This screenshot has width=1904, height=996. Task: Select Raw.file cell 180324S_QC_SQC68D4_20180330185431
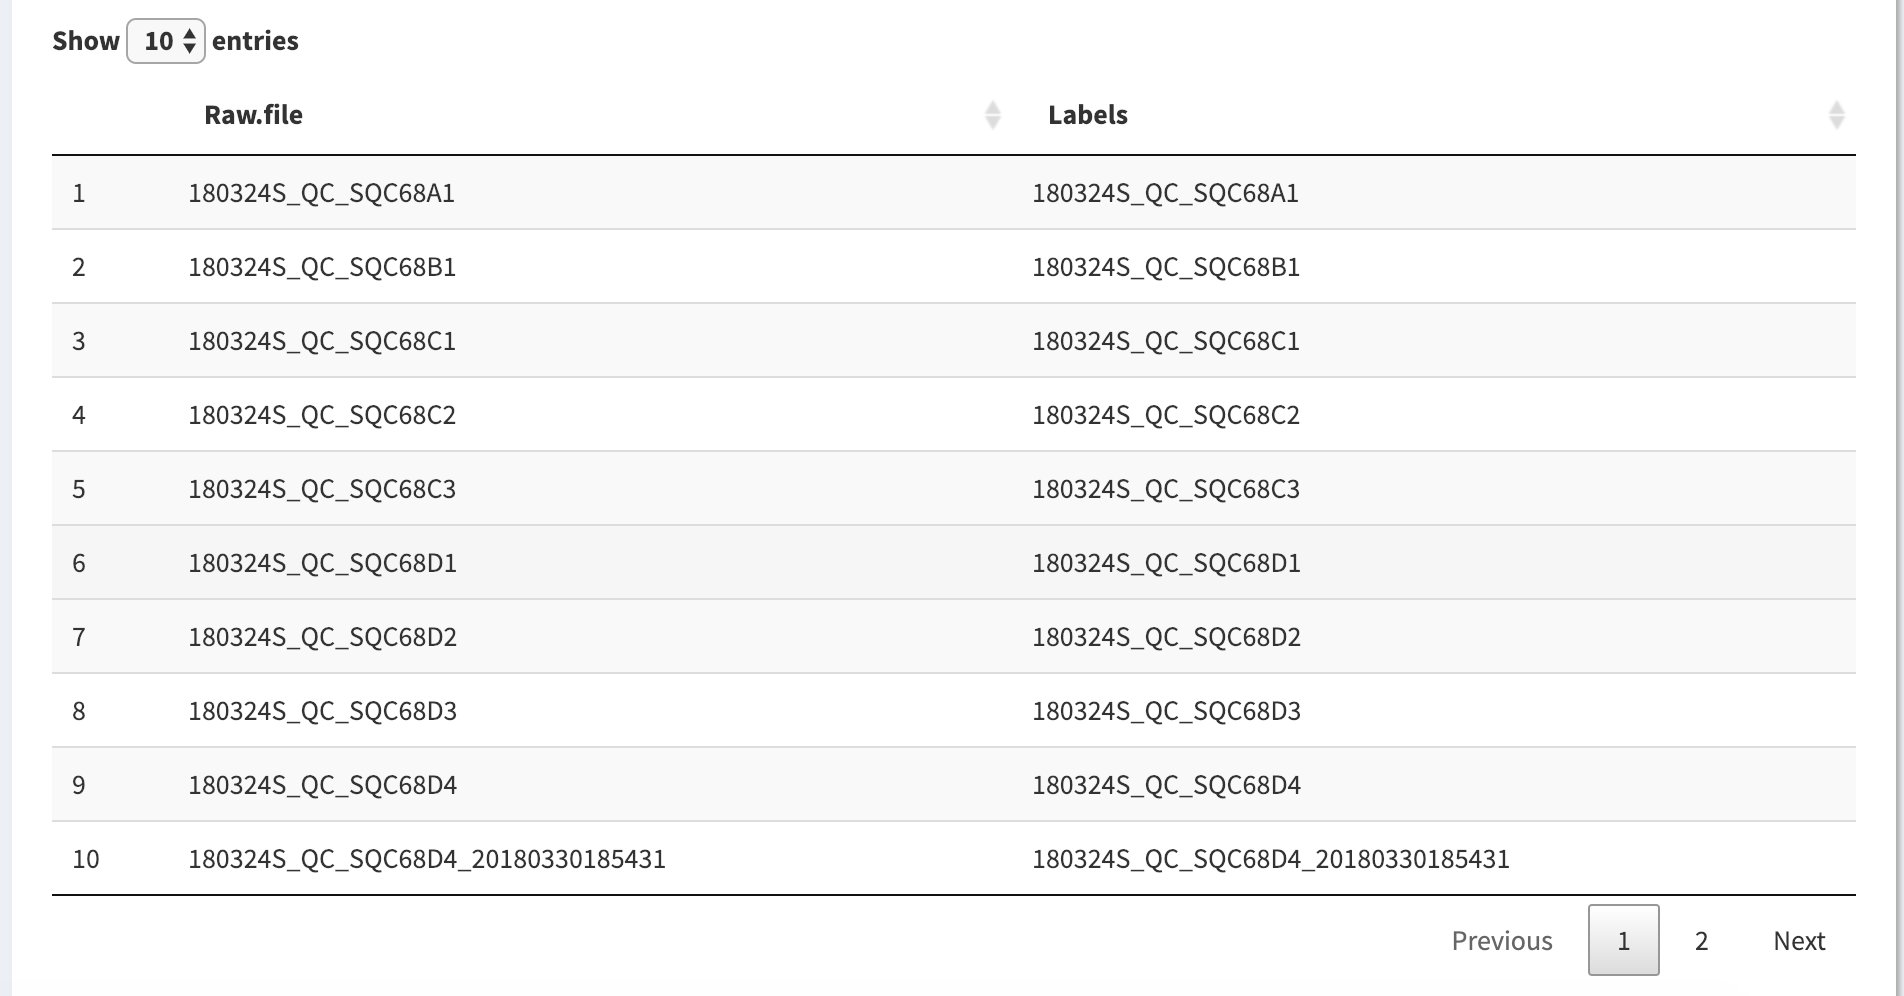(x=427, y=859)
